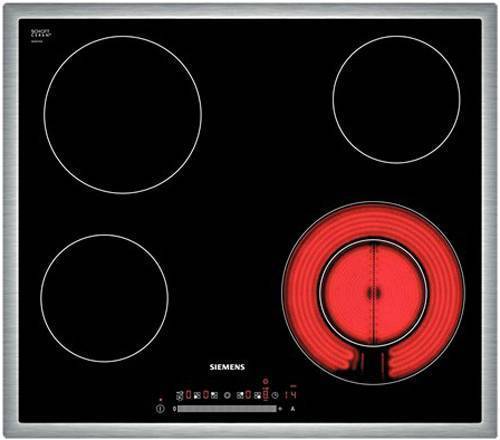Image resolution: width=500 pixels, height=440 pixels.
Task: Tap the main power on/off symbol
Action: tap(160, 409)
